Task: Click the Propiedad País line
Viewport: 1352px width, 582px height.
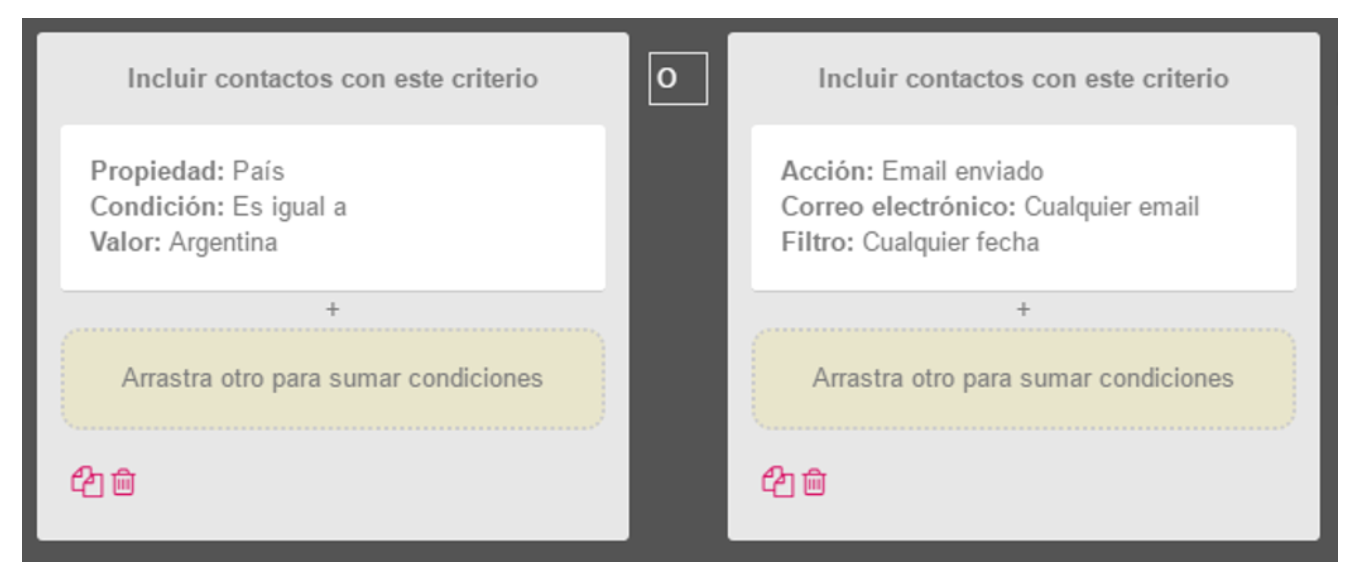Action: pos(188,172)
